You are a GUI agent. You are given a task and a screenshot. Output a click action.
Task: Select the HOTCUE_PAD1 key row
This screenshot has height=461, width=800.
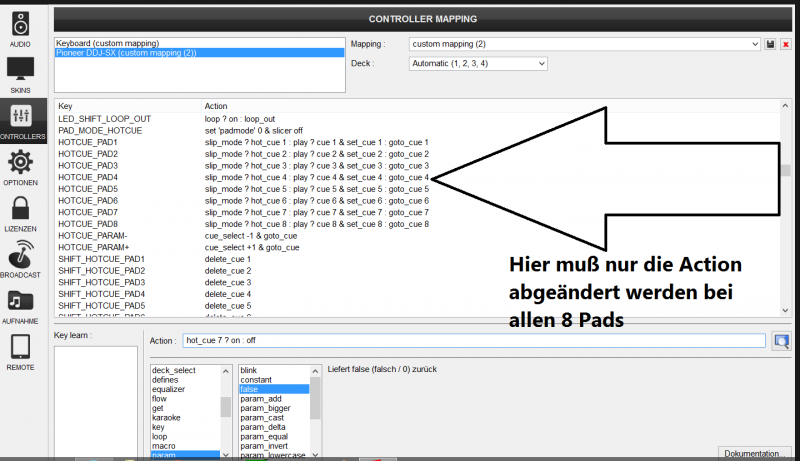[x=417, y=142]
